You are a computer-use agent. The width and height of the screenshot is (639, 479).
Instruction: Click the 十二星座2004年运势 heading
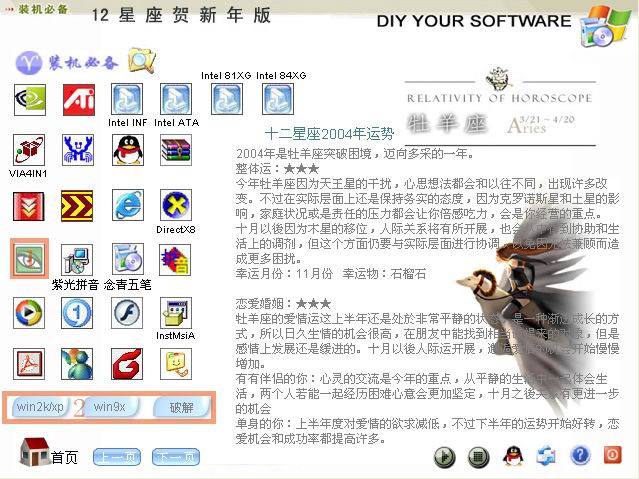(329, 133)
